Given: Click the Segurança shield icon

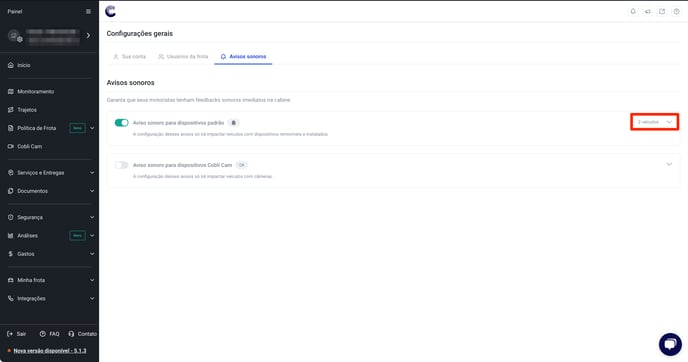Looking at the screenshot, I should [11, 217].
